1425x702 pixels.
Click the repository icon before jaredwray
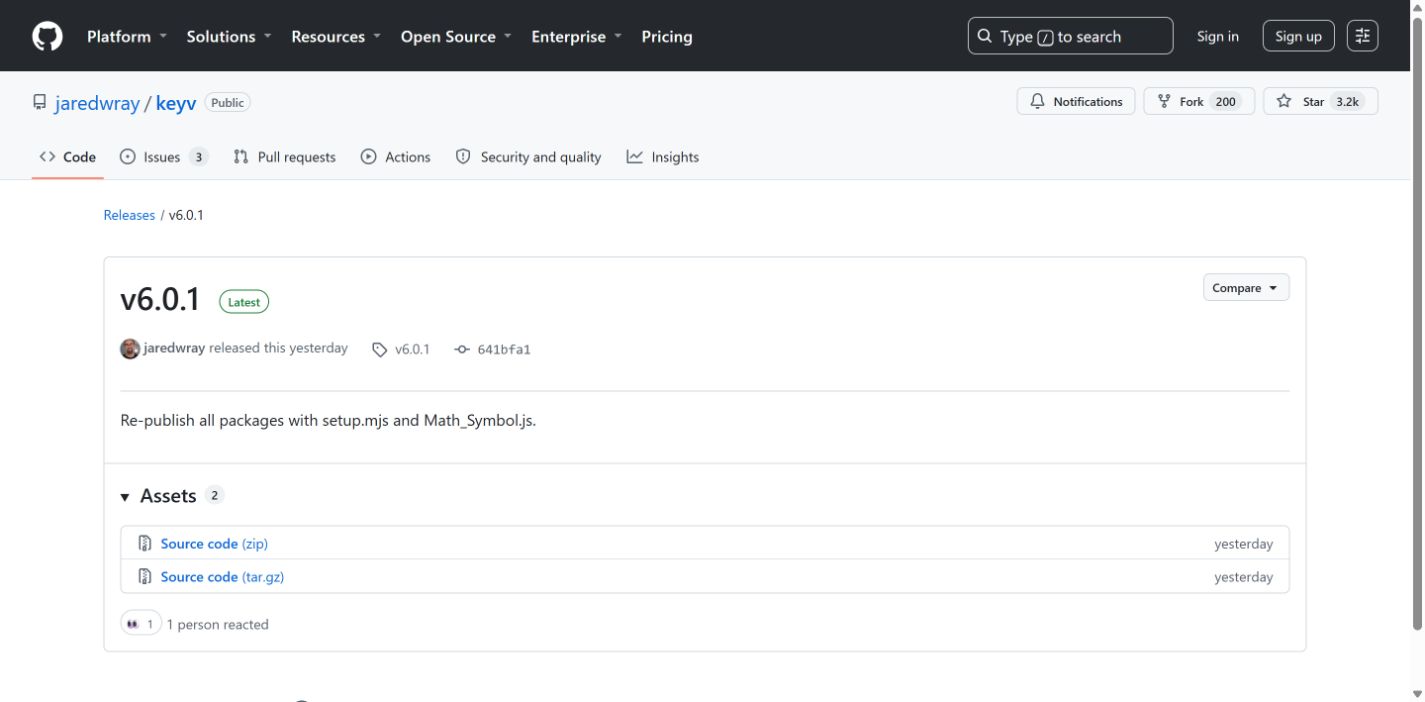click(x=40, y=102)
